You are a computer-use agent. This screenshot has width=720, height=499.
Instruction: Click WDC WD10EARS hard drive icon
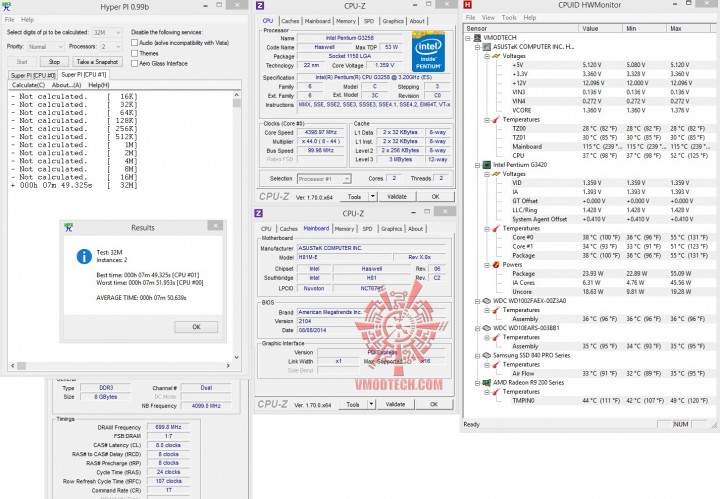coord(487,328)
